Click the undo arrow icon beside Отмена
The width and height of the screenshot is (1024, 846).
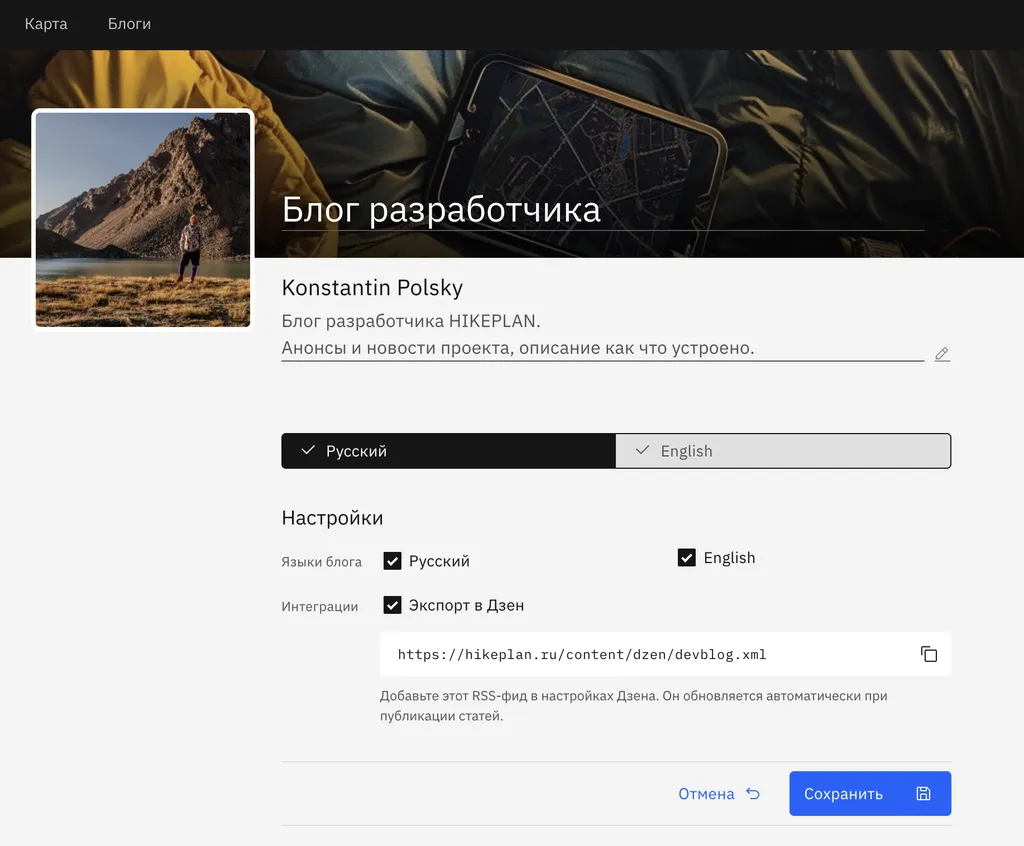click(753, 794)
